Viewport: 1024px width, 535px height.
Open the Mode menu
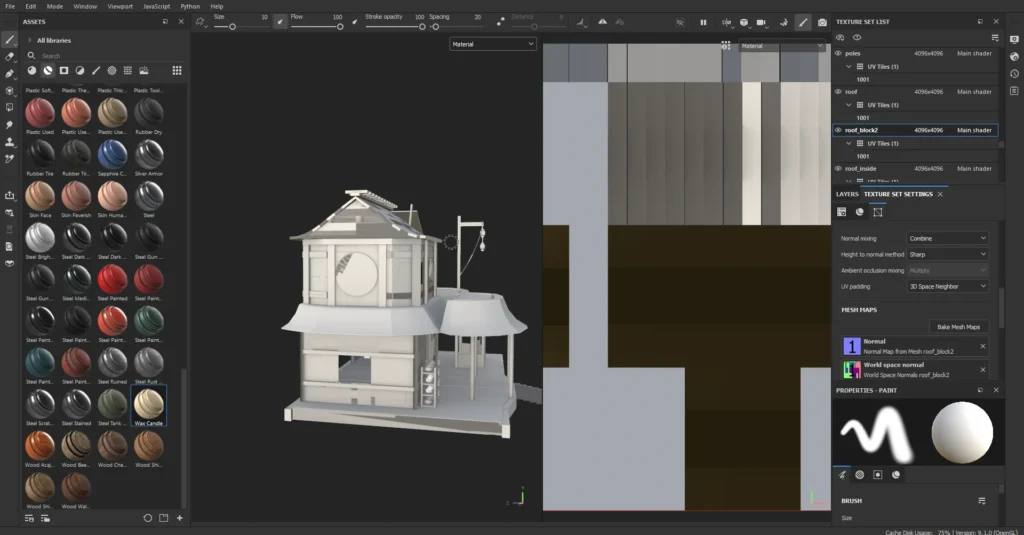[55, 7]
